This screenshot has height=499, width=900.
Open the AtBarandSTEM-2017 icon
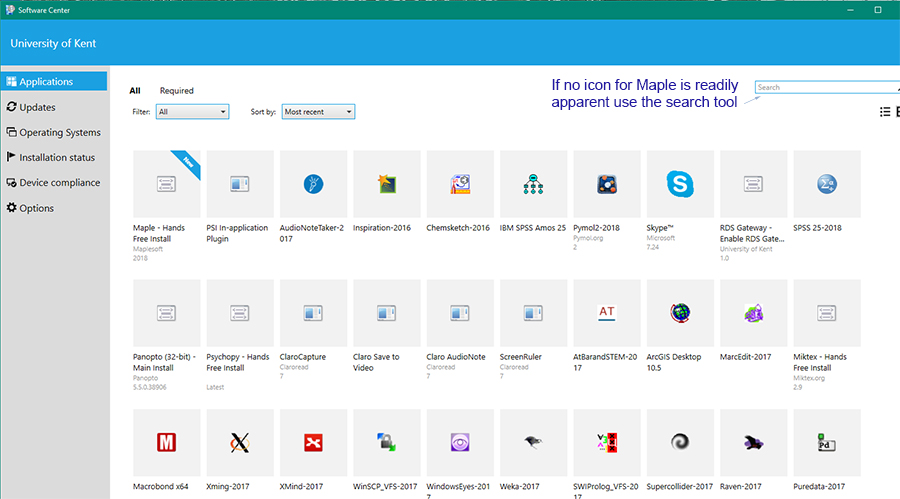tap(607, 313)
